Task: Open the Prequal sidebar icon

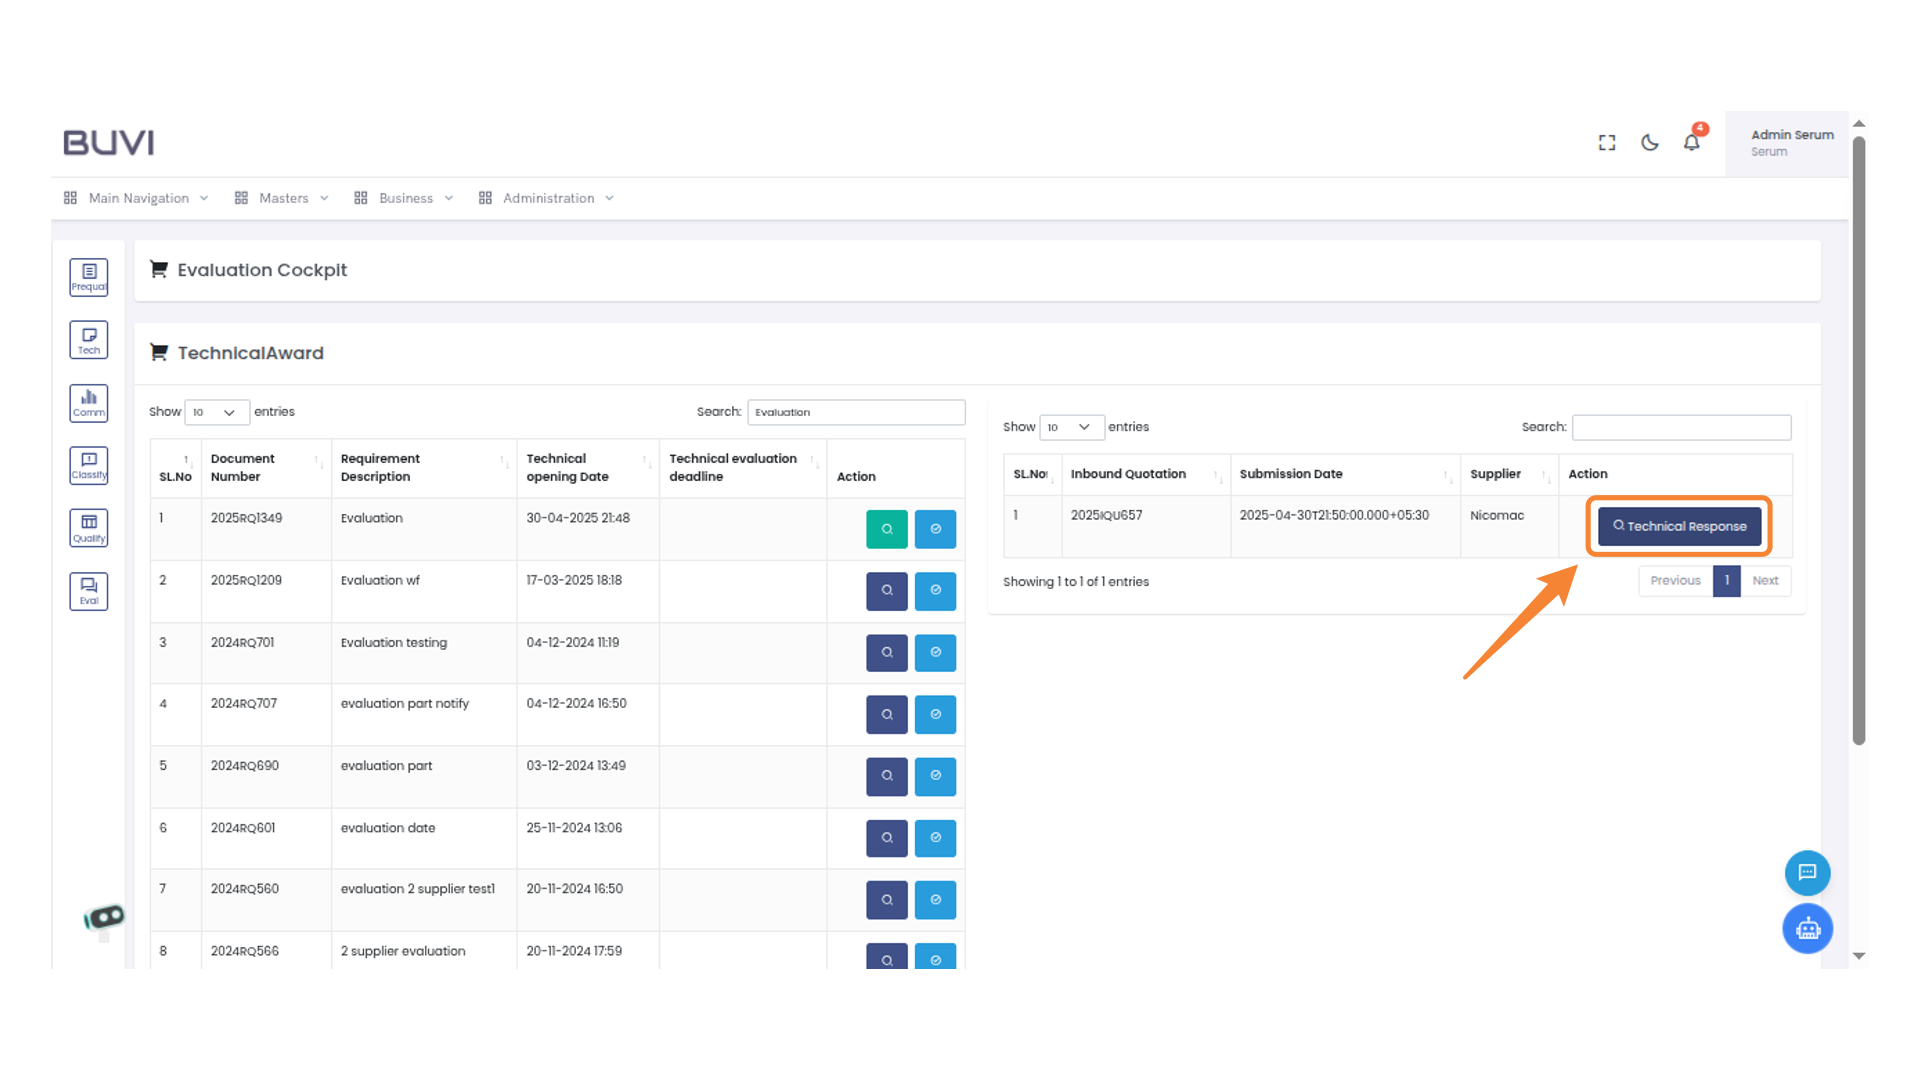Action: click(x=89, y=277)
